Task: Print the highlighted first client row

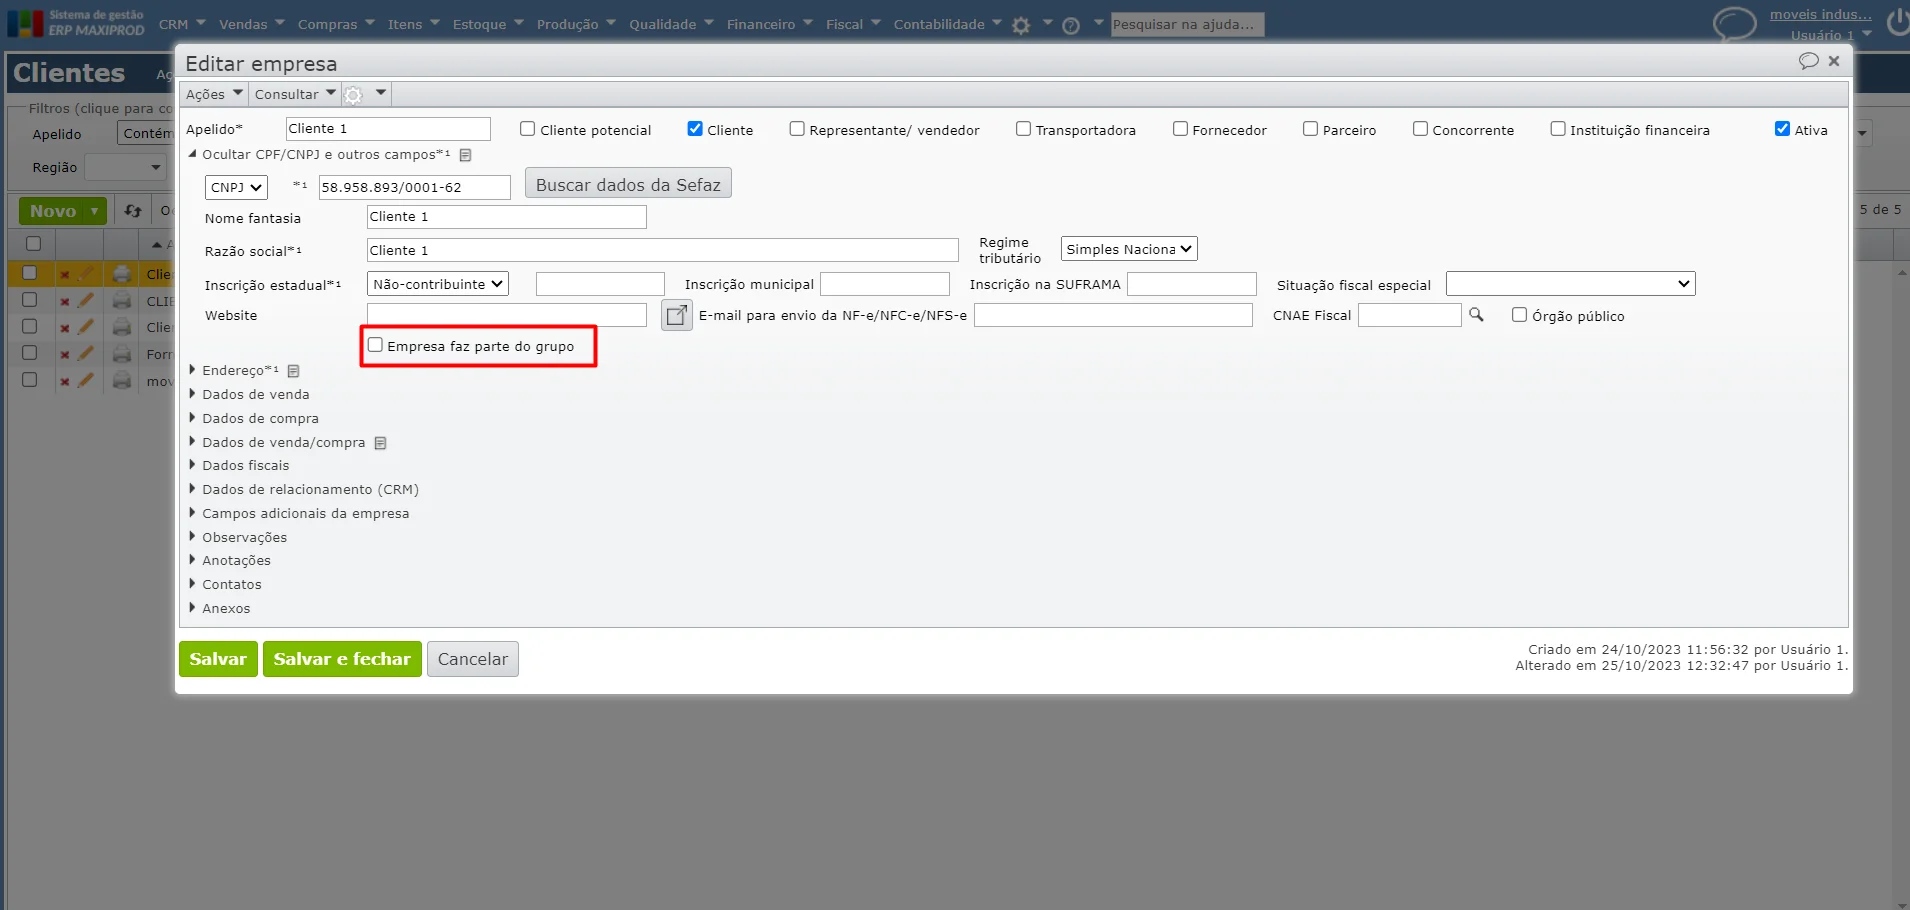Action: pyautogui.click(x=122, y=274)
